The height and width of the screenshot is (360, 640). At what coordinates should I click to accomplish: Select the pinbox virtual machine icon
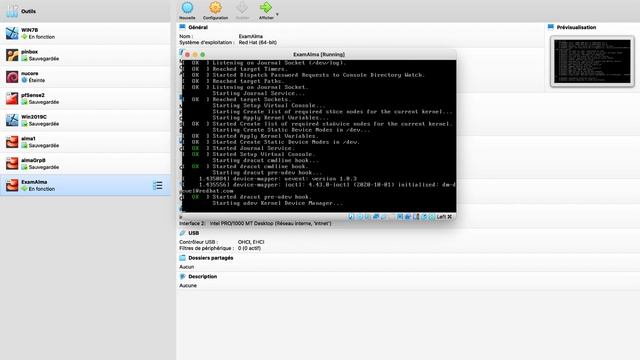coord(12,55)
